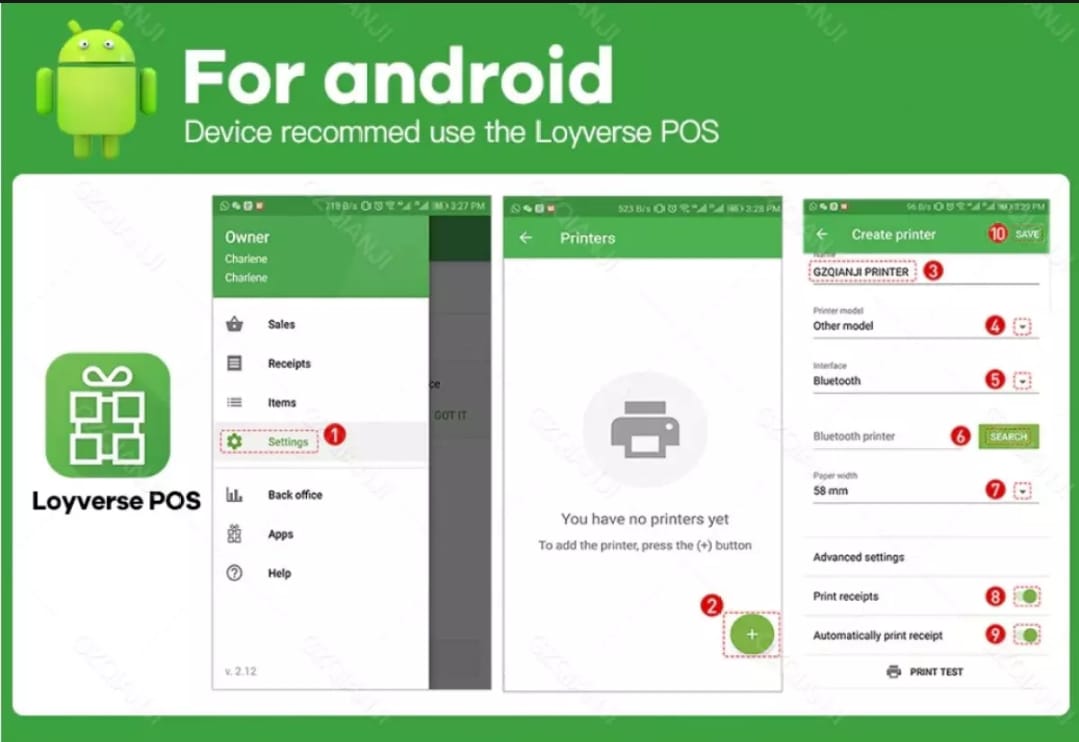
Task: Click the 'GOT IT' text behind drawer
Action: tap(451, 416)
